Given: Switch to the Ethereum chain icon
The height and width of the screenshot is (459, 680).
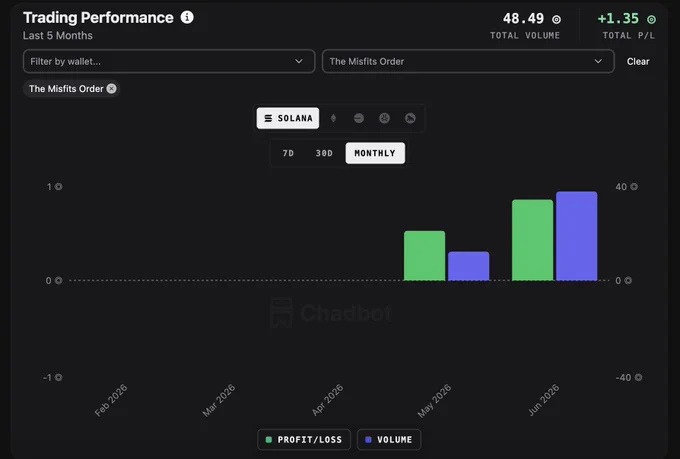Looking at the screenshot, I should (333, 118).
